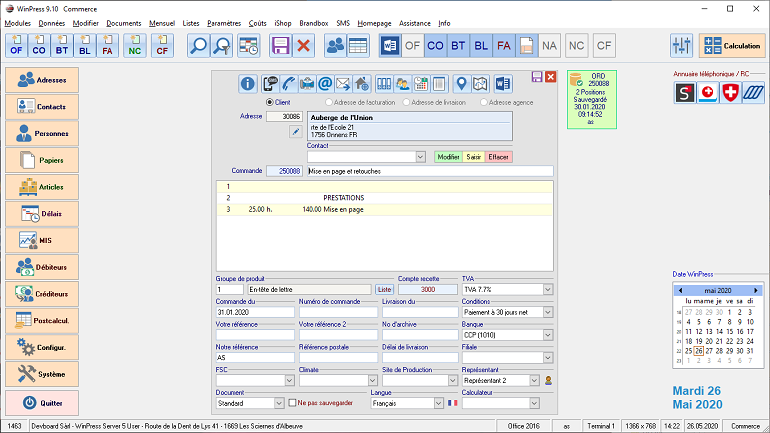Open the Modules menu
Image resolution: width=770 pixels, height=433 pixels.
[18, 23]
